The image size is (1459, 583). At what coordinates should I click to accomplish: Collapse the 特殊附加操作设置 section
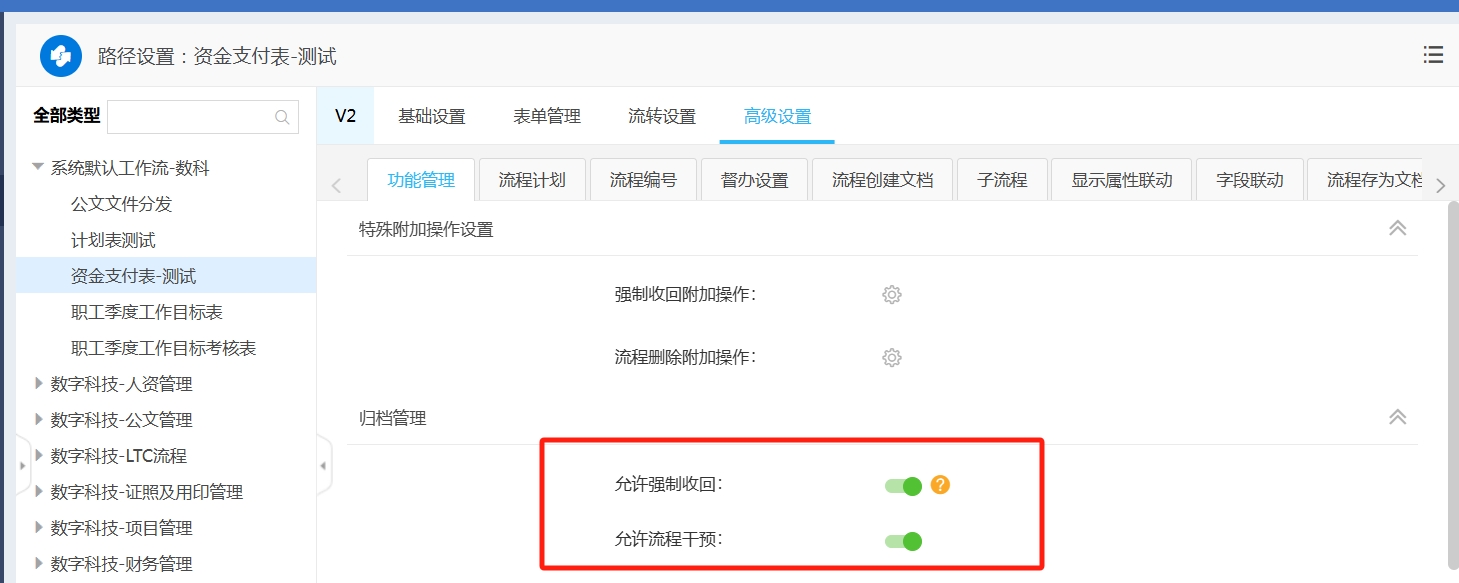click(1397, 228)
